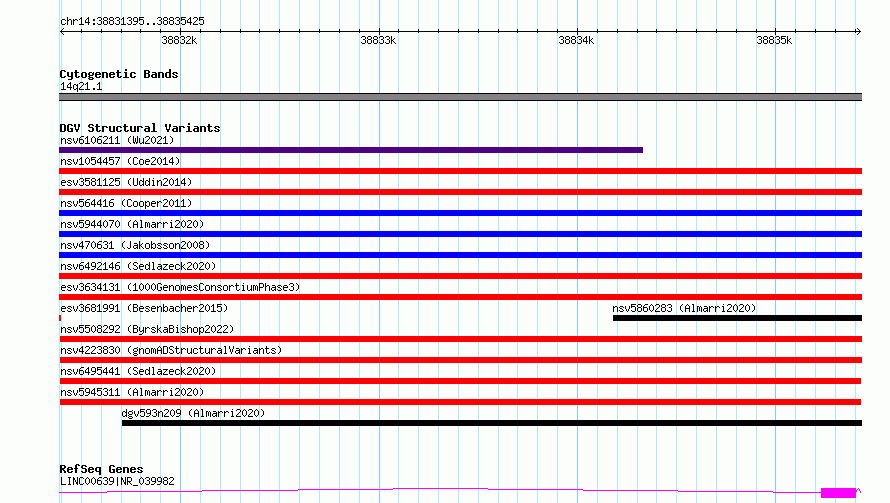Viewport: 890px width, 503px height.
Task: Open the RefSeq Genes track title
Action: click(101, 469)
